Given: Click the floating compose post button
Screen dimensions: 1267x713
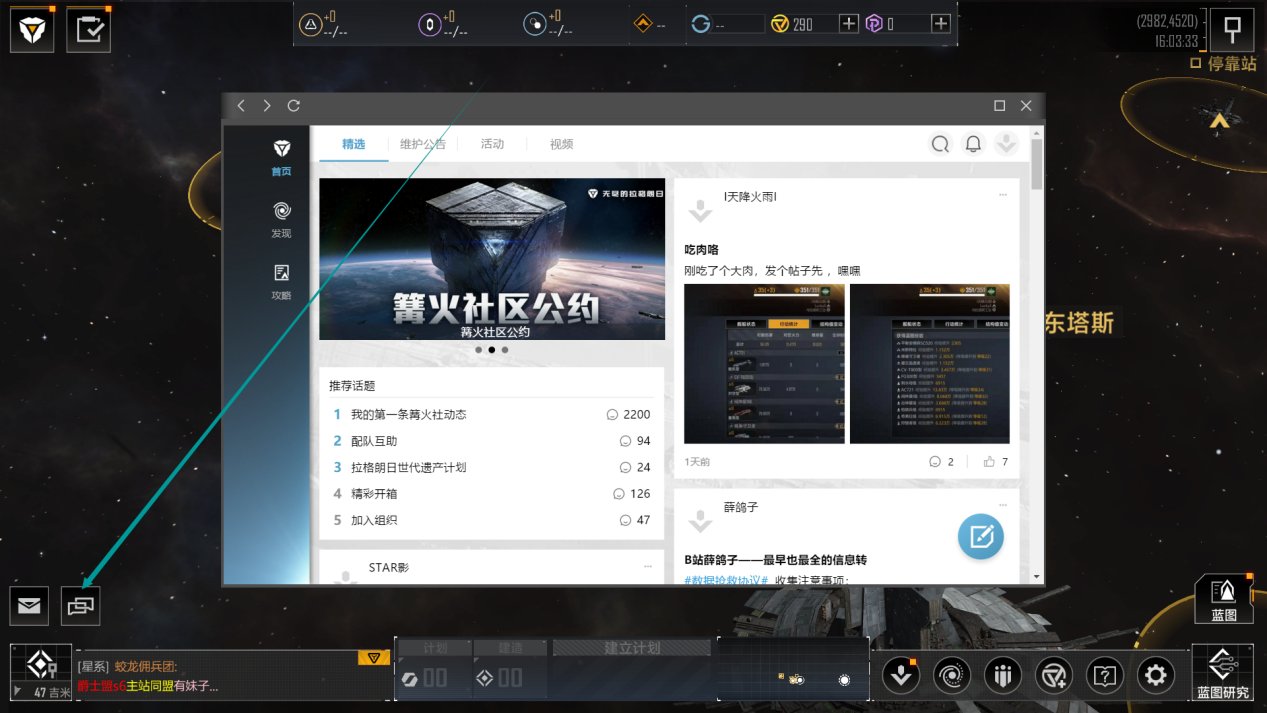Looking at the screenshot, I should tap(980, 536).
